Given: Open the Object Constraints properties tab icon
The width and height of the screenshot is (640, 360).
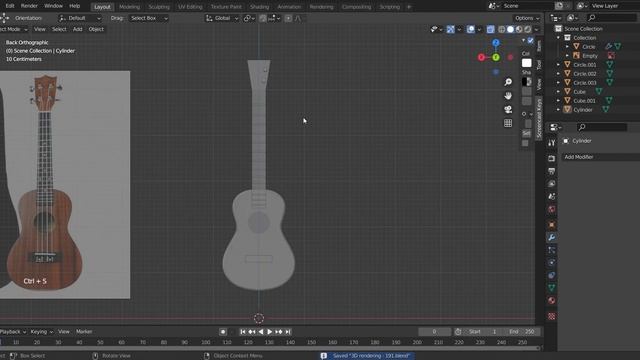Looking at the screenshot, I should coord(551,275).
